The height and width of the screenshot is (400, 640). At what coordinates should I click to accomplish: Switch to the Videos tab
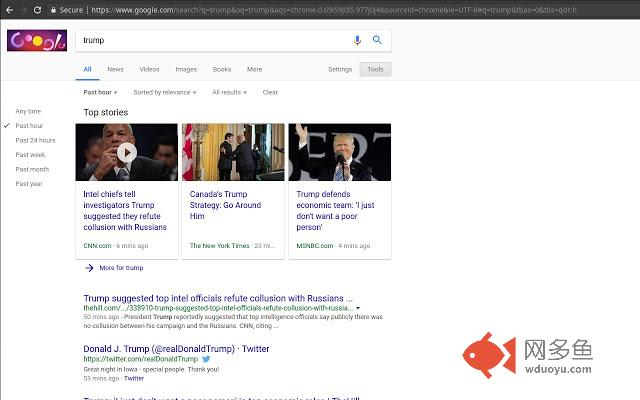149,69
